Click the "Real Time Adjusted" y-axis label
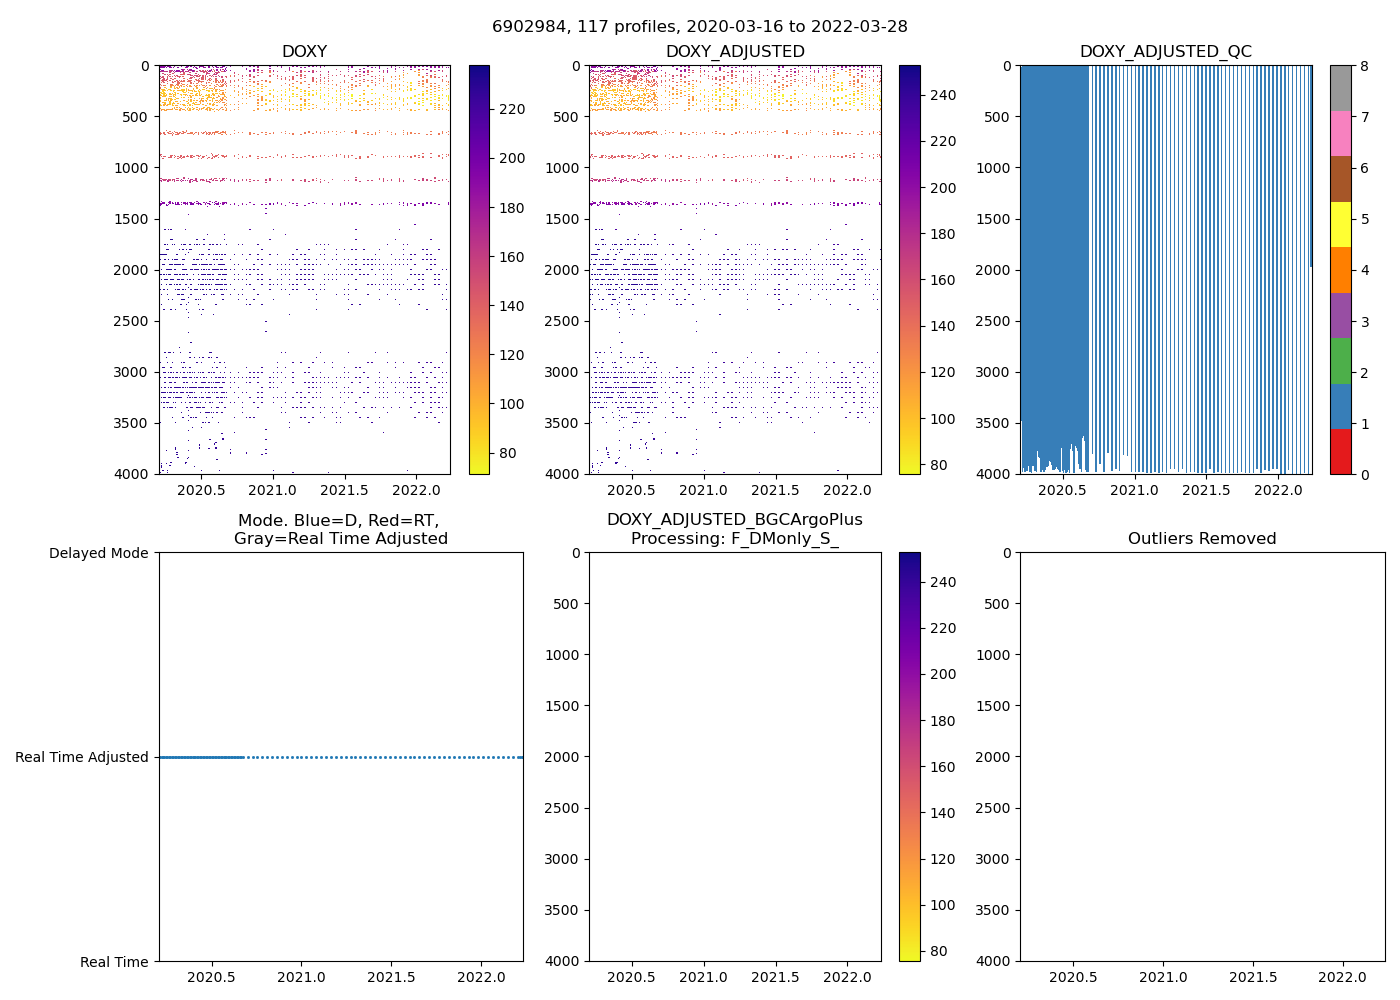 click(x=82, y=757)
